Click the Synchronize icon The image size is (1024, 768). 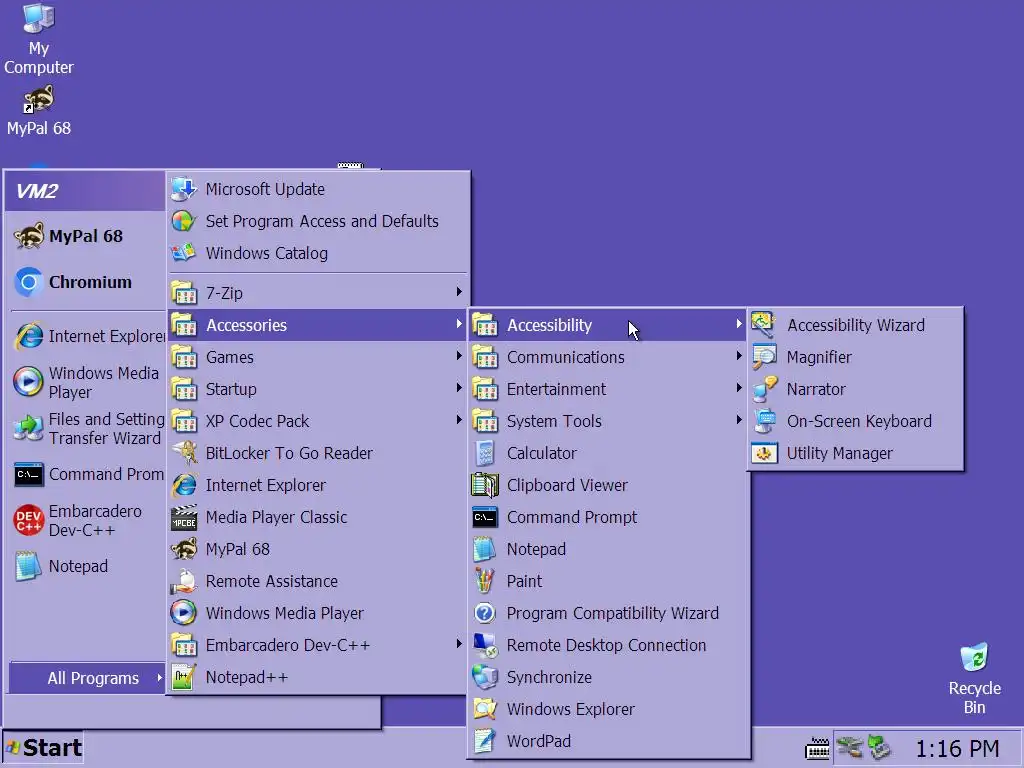click(485, 677)
